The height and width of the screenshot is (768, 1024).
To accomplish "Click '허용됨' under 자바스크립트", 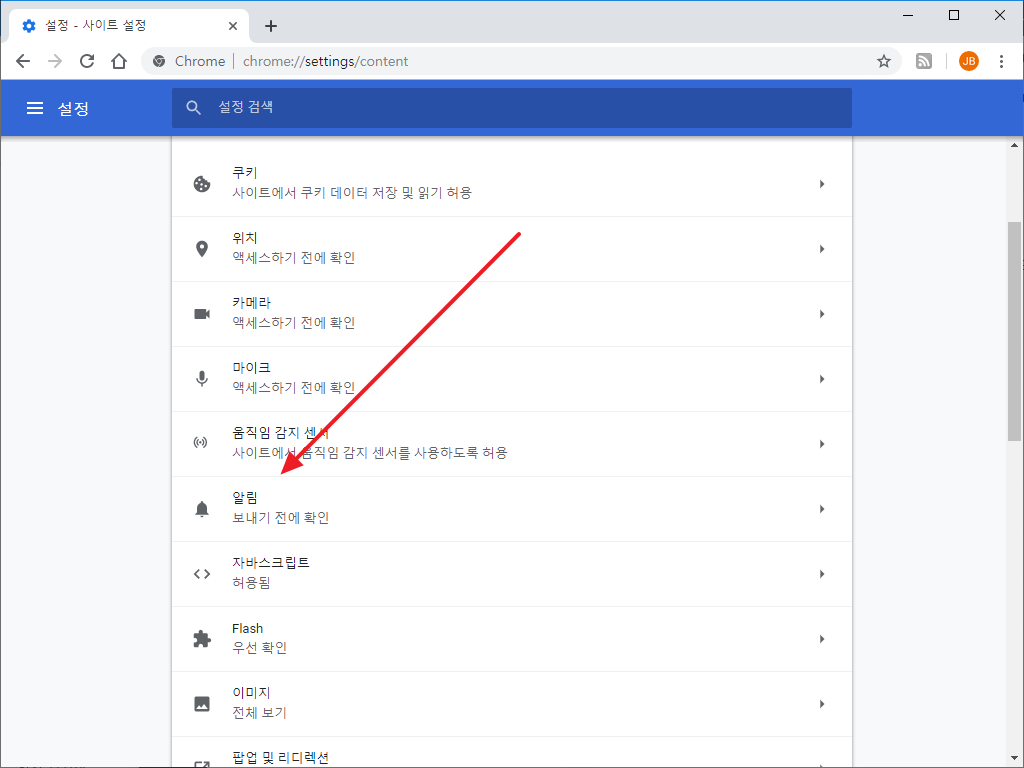I will [251, 583].
